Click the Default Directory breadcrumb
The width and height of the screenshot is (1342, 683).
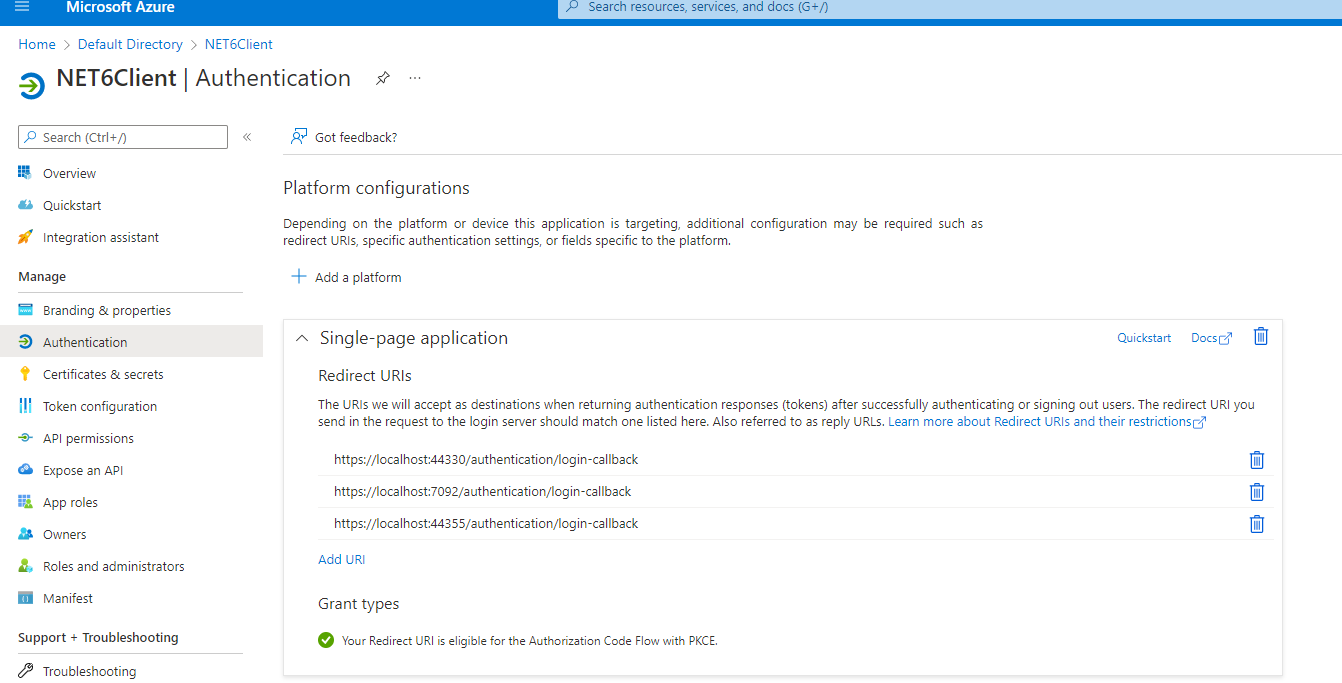(x=130, y=44)
